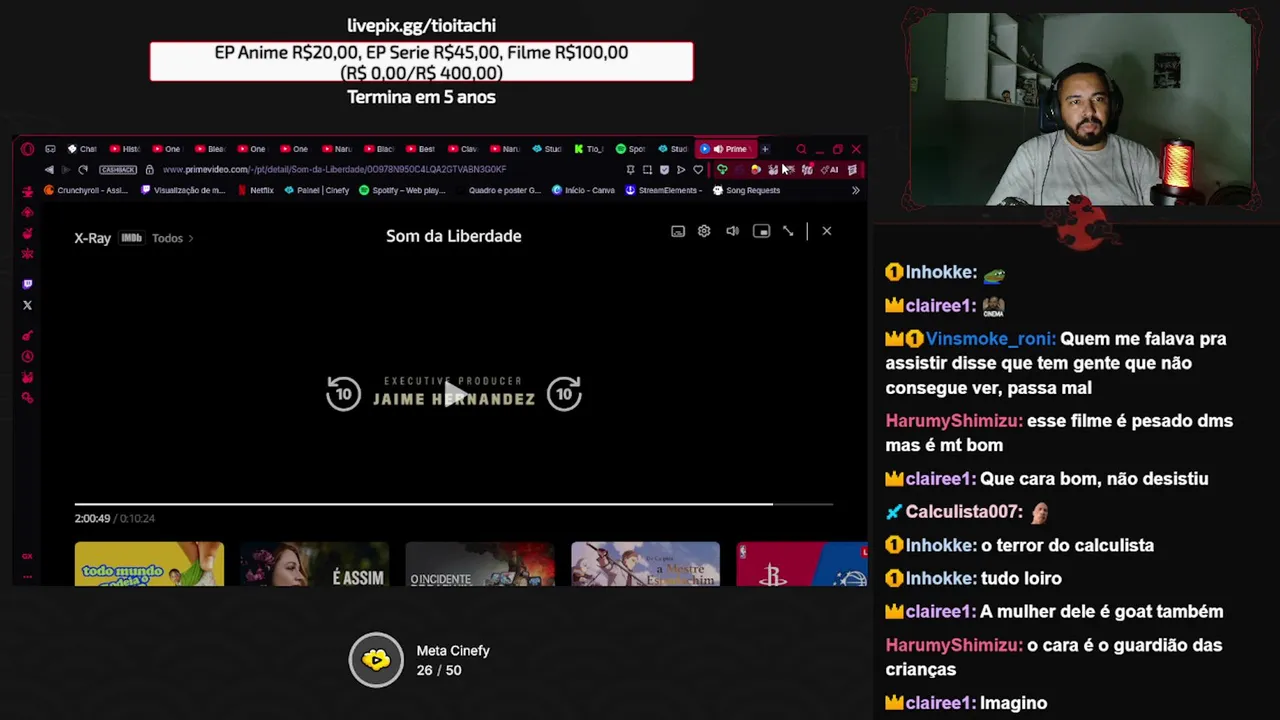Screen dimensions: 1280x720
Task: Skip forward 10 seconds in player
Action: pos(564,394)
